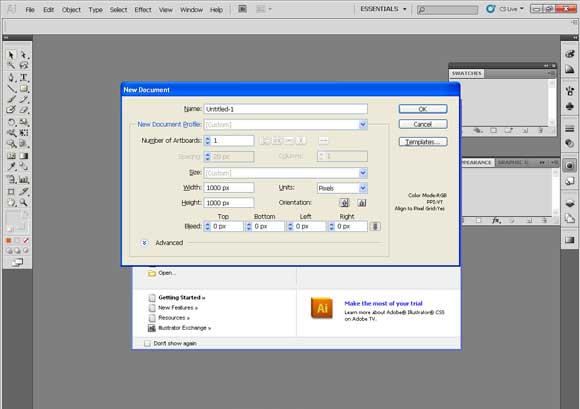Open the Swatches panel options menu

tap(550, 73)
